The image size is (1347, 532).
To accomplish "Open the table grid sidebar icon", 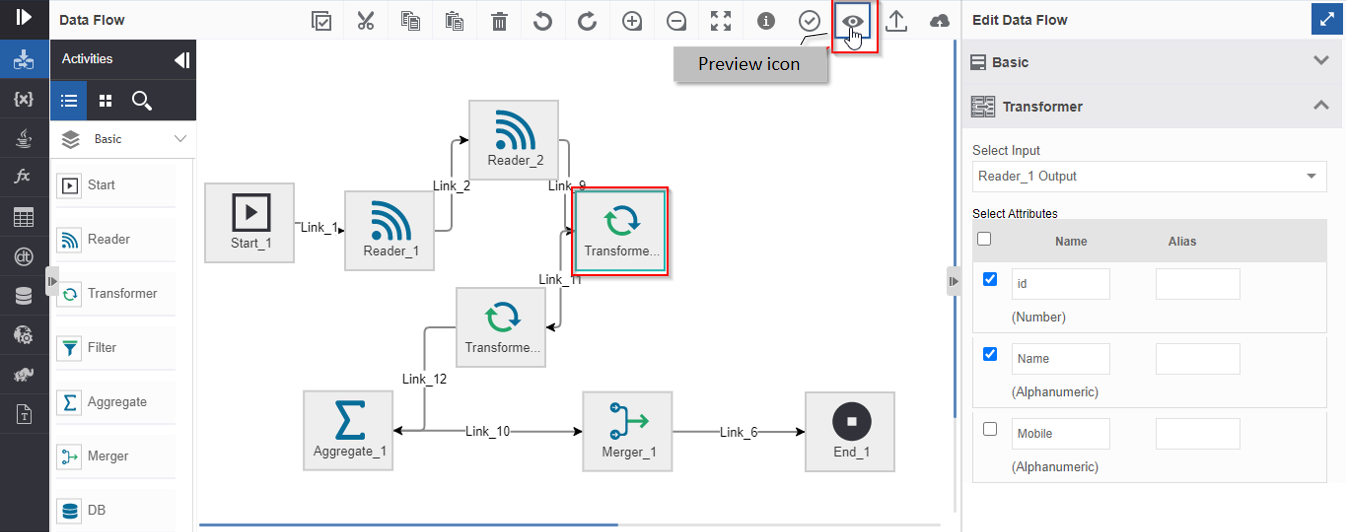I will pos(24,217).
